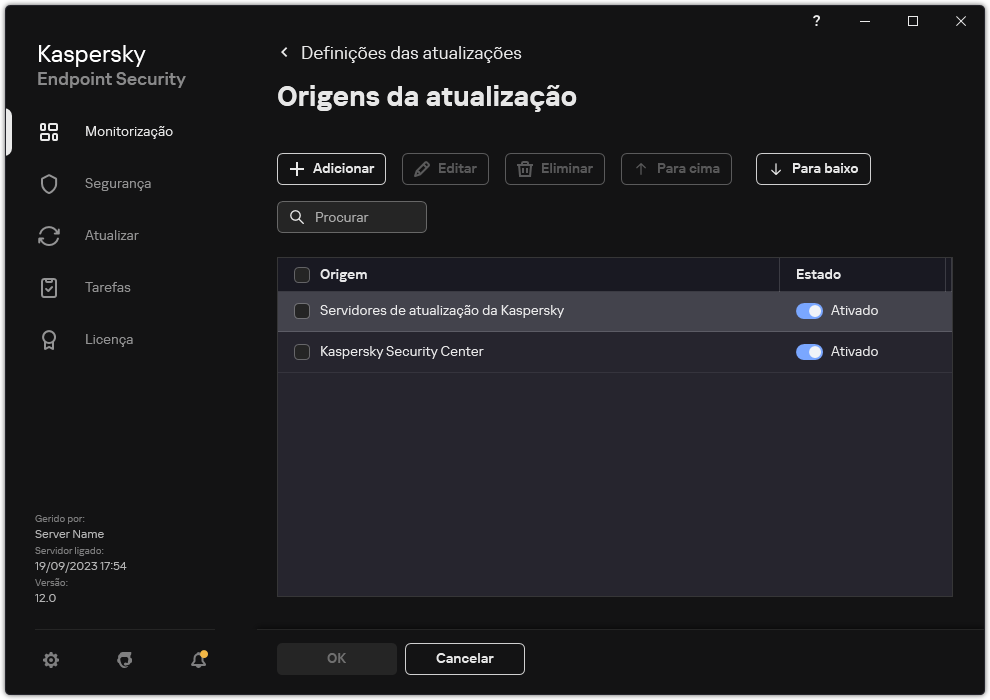This screenshot has width=990, height=700.
Task: Click inside the Procurar search field
Action: point(360,217)
